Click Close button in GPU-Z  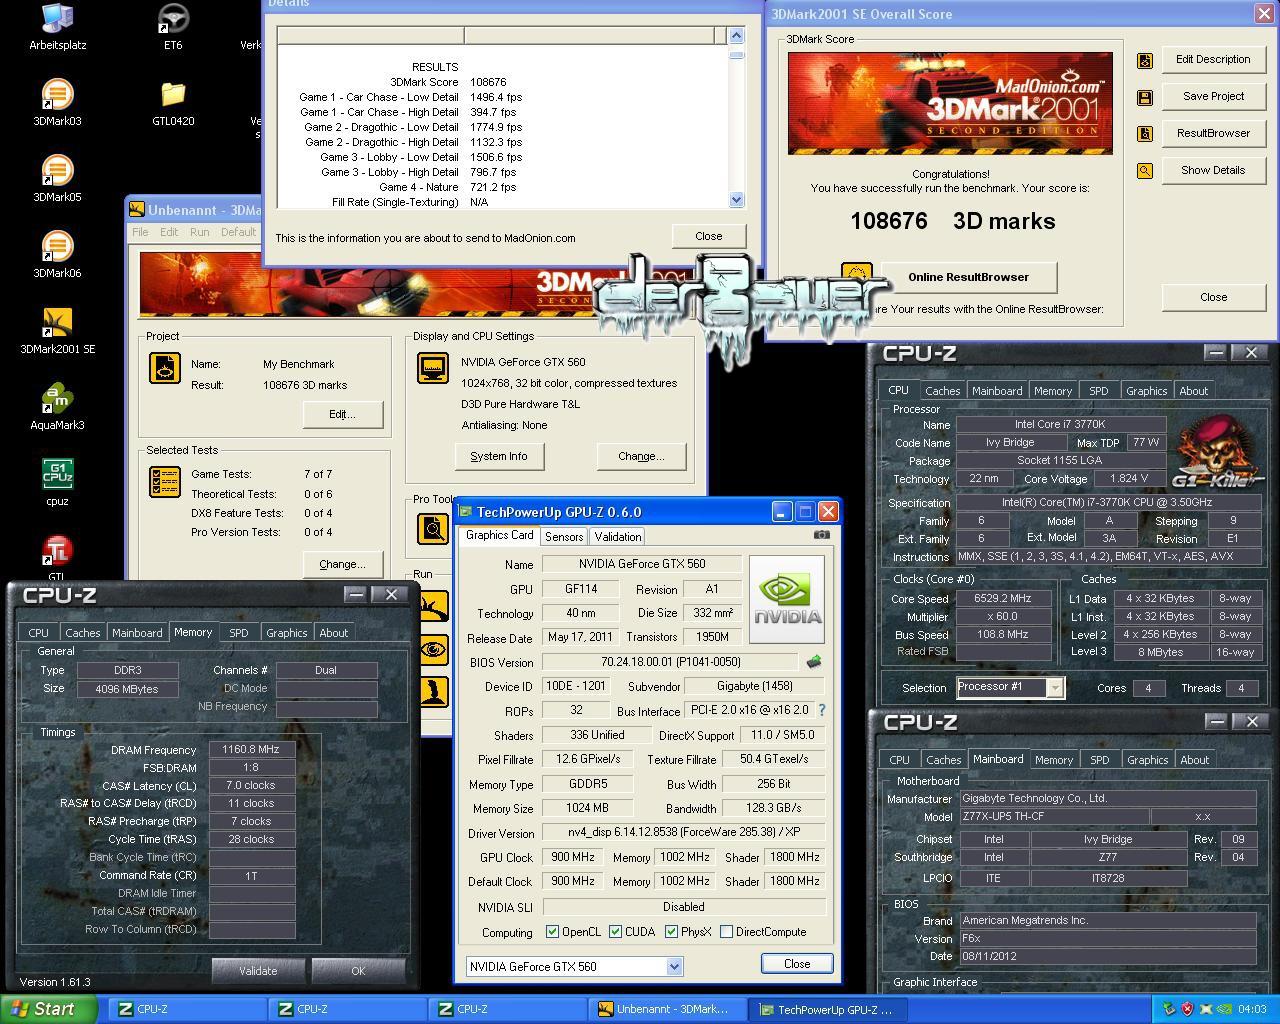(797, 964)
